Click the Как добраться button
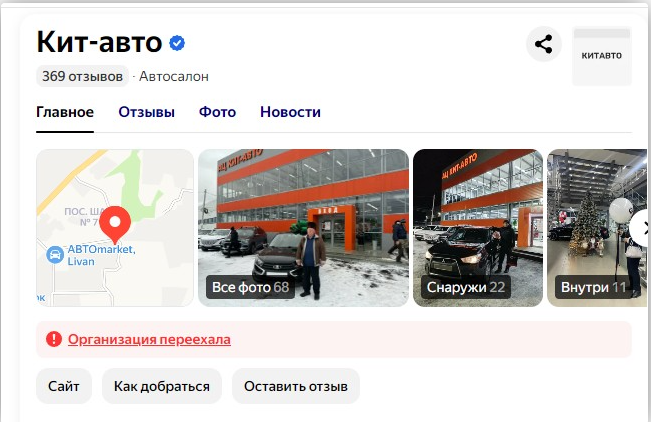The height and width of the screenshot is (422, 651). (162, 386)
